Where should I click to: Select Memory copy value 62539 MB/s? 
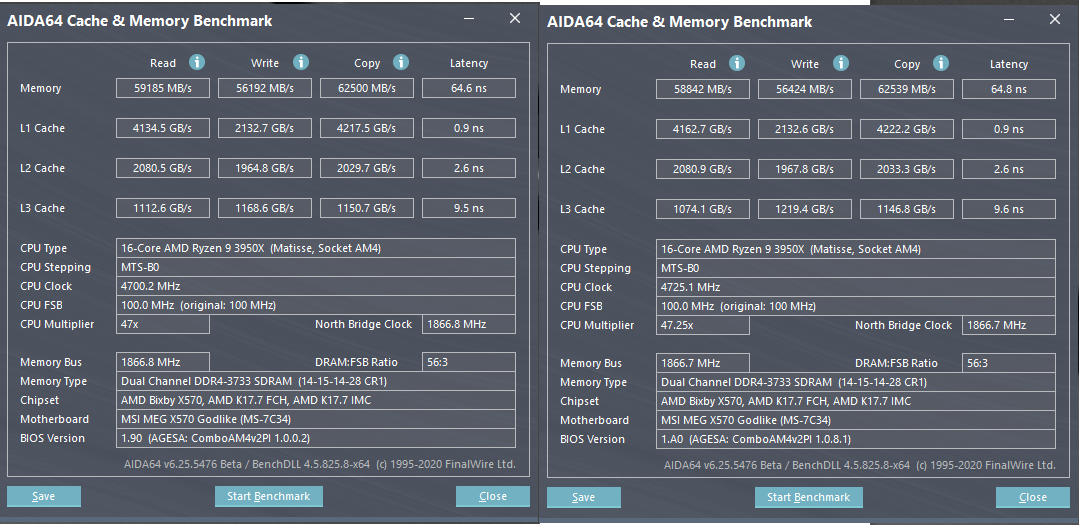(907, 89)
